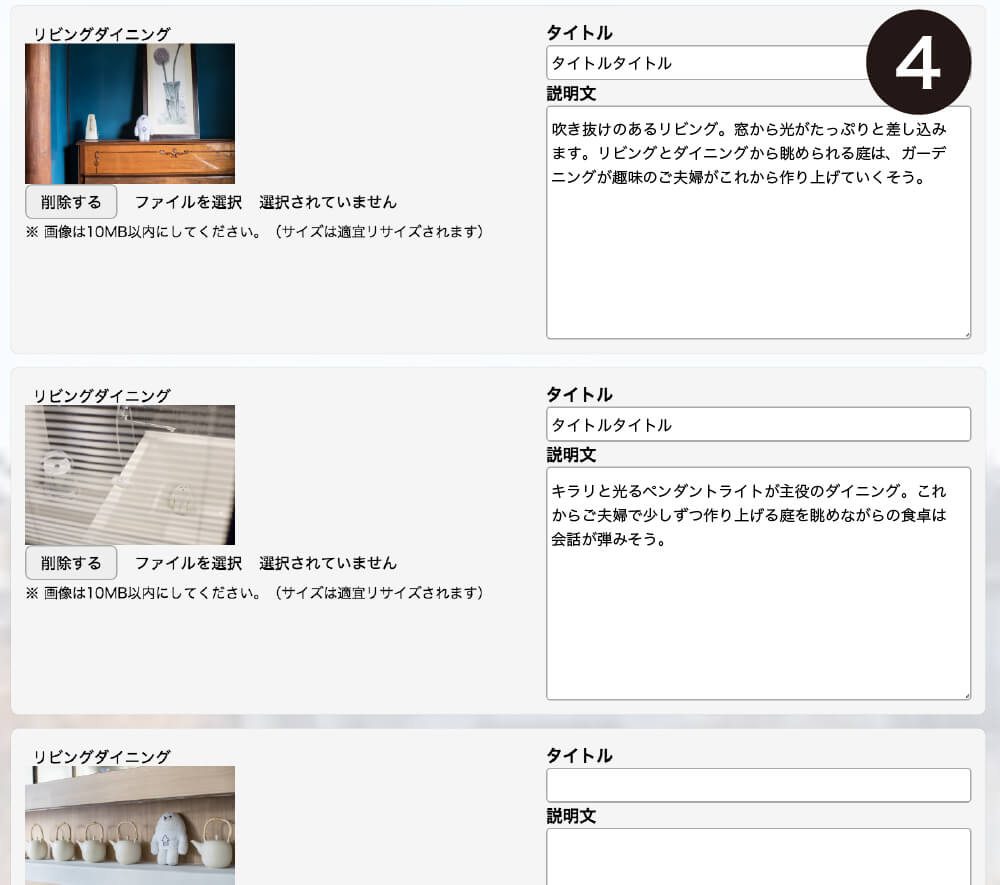Click ファイルを選択 below the blinds photo
This screenshot has width=1000, height=885.
click(188, 563)
